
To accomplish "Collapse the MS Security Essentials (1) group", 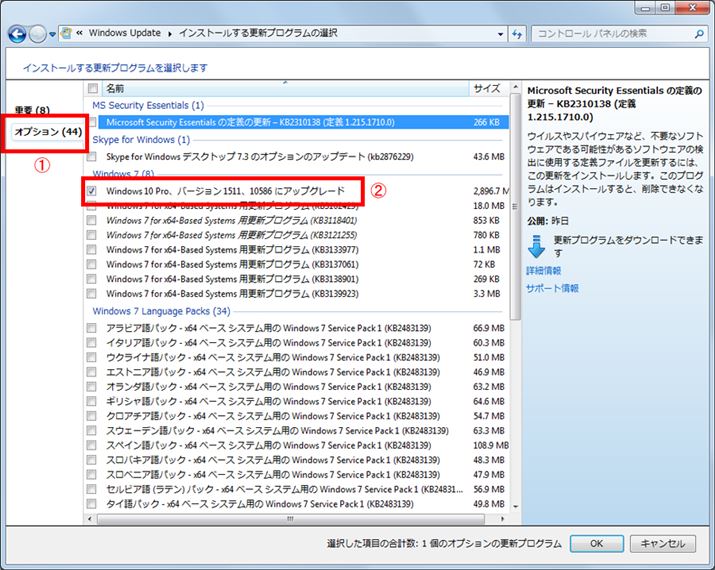I will coord(148,105).
